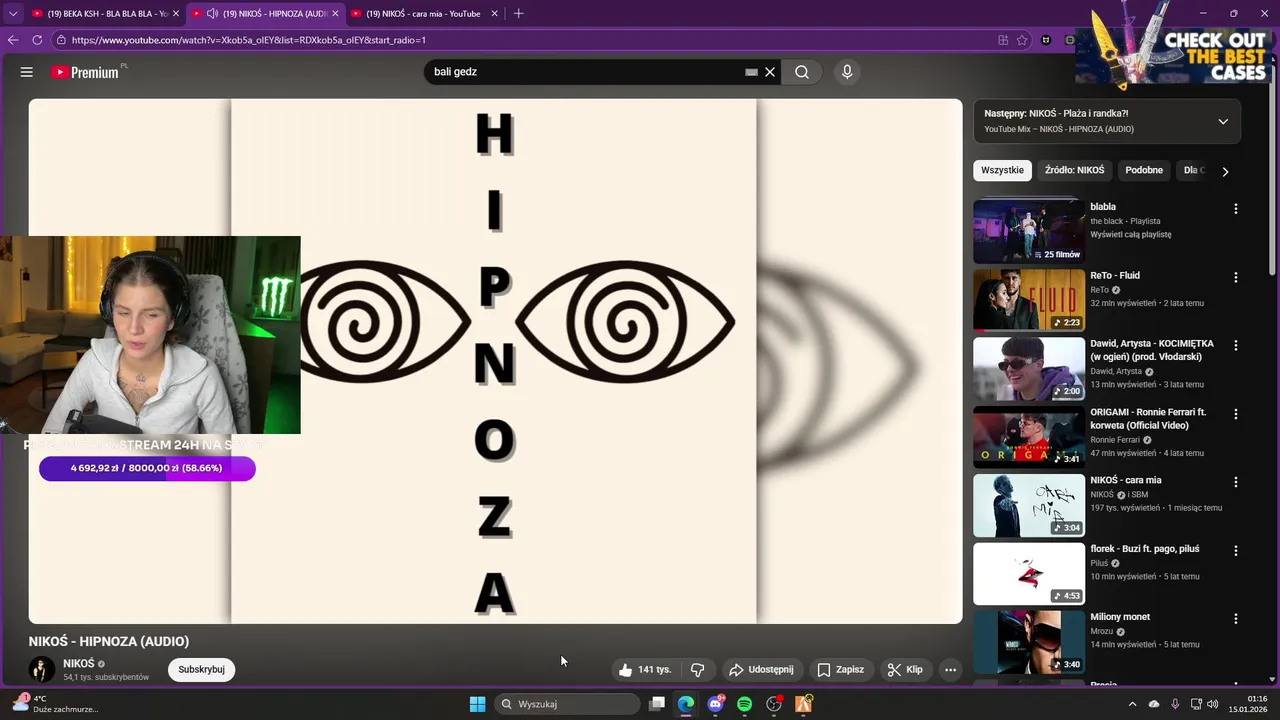
Task: Open ORIGAMI video thumbnail
Action: [1029, 436]
